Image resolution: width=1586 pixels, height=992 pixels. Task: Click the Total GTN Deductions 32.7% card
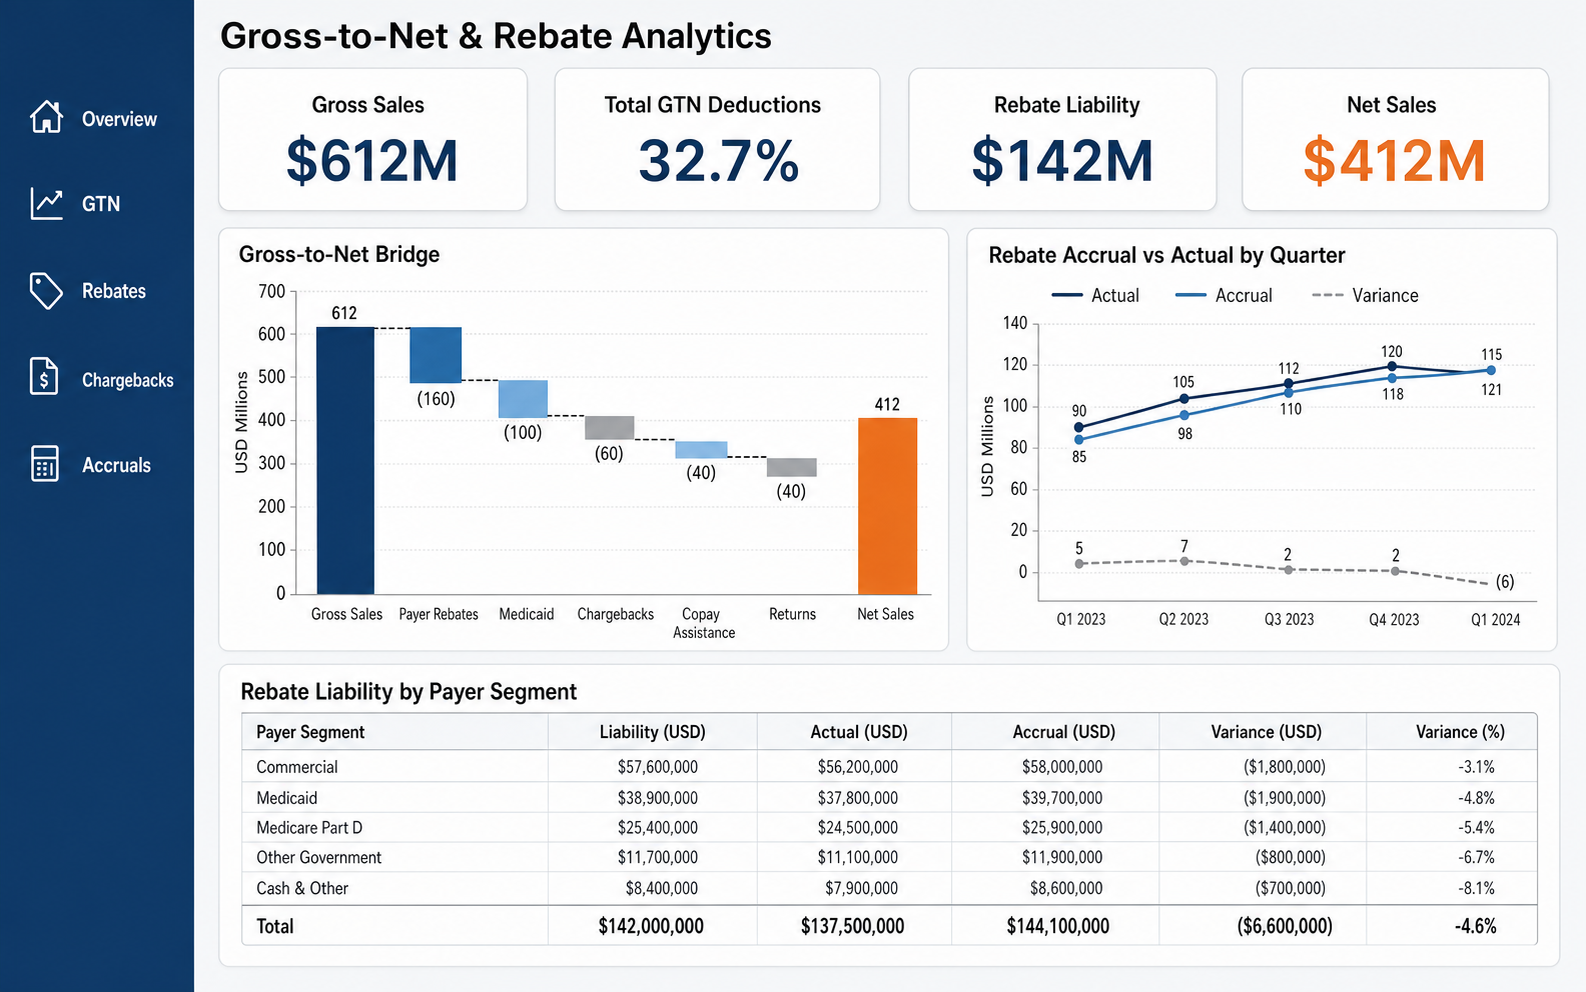pyautogui.click(x=717, y=139)
